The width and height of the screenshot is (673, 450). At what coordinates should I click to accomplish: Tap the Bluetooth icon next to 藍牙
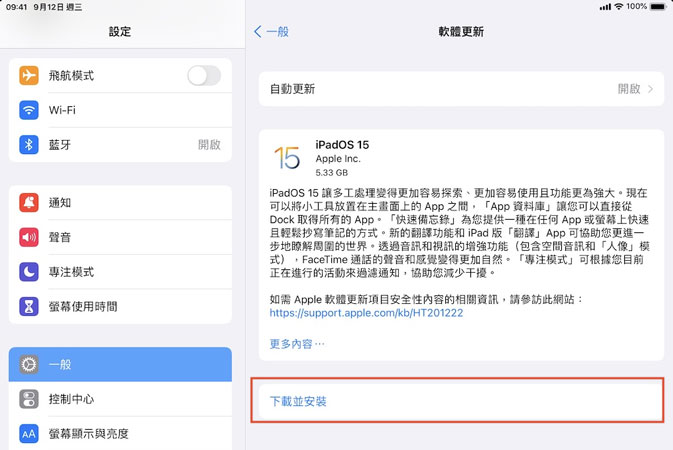click(x=29, y=145)
